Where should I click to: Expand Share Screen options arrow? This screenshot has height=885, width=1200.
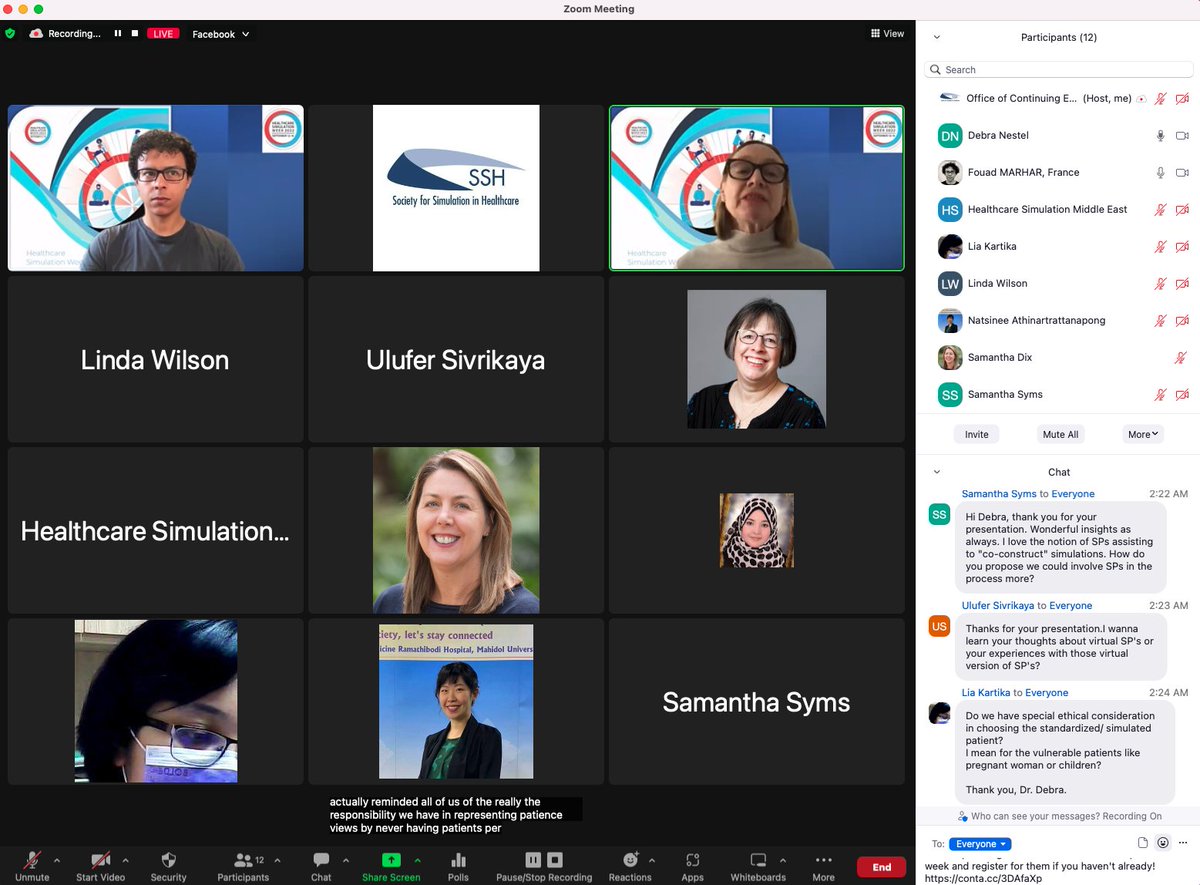[x=417, y=860]
